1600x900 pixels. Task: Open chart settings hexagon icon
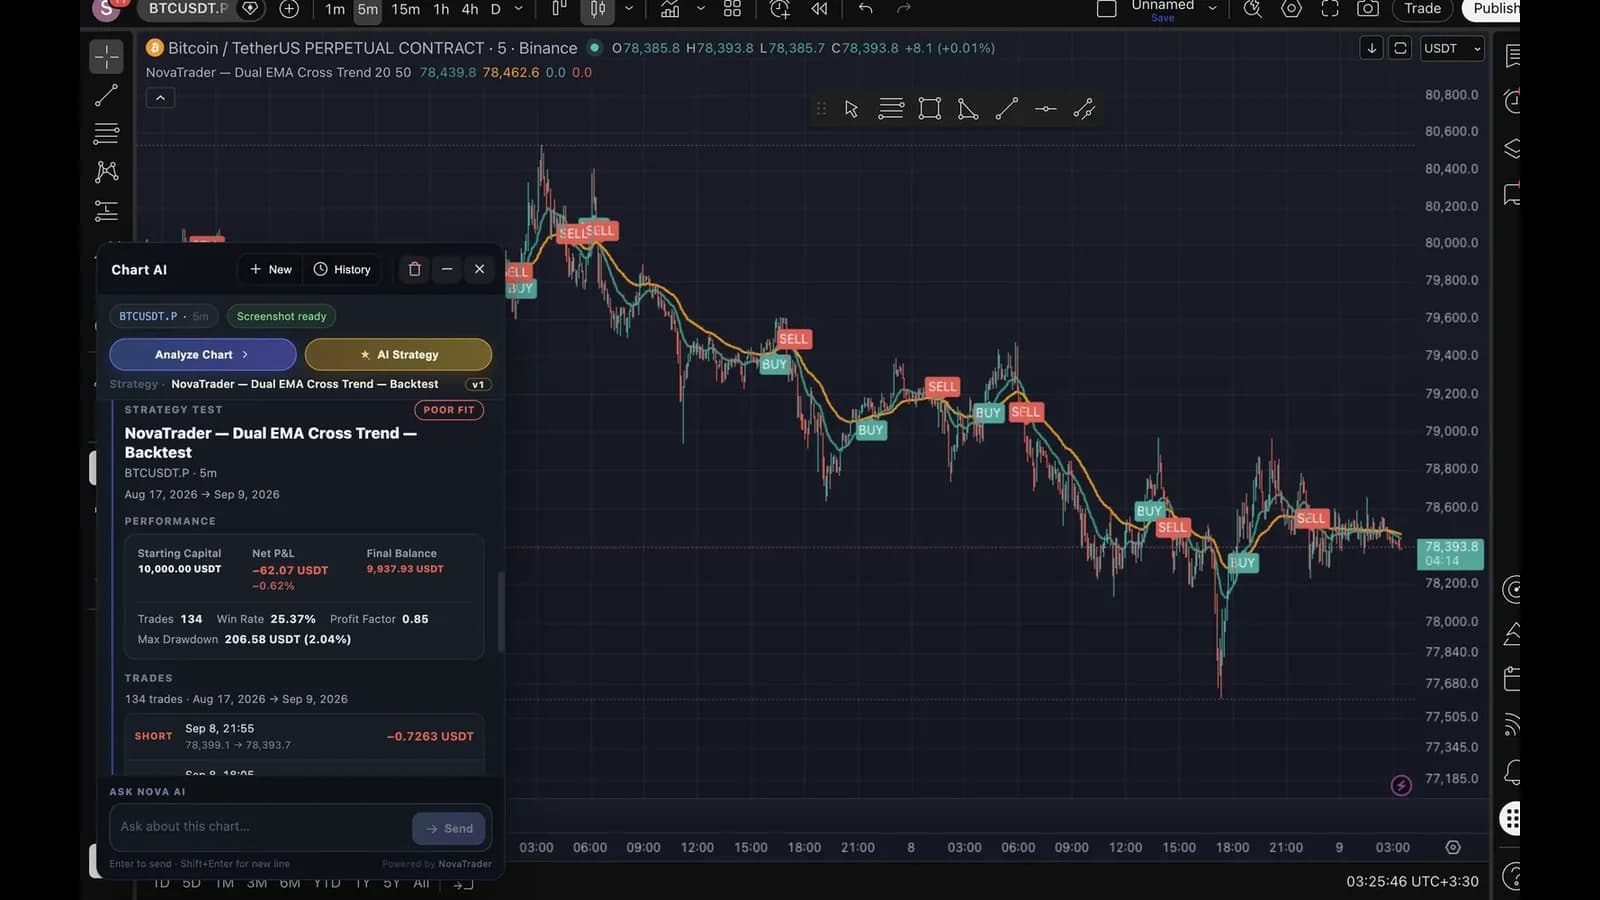(1291, 9)
